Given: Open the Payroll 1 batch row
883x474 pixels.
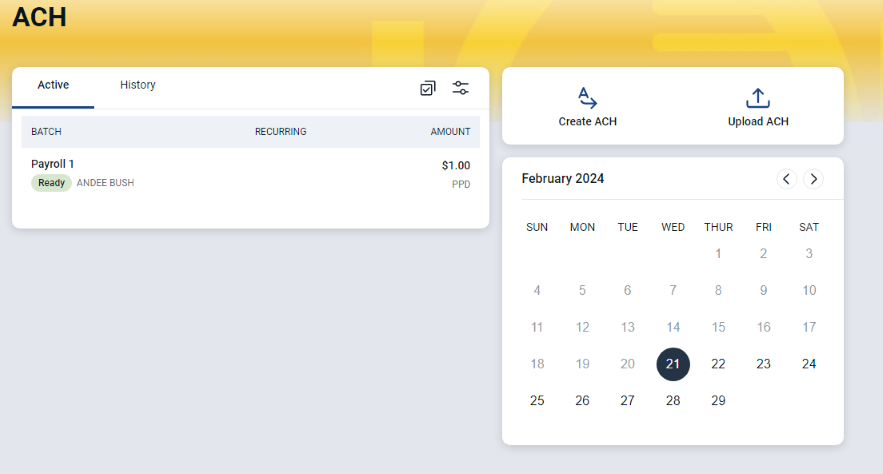Looking at the screenshot, I should pyautogui.click(x=251, y=173).
